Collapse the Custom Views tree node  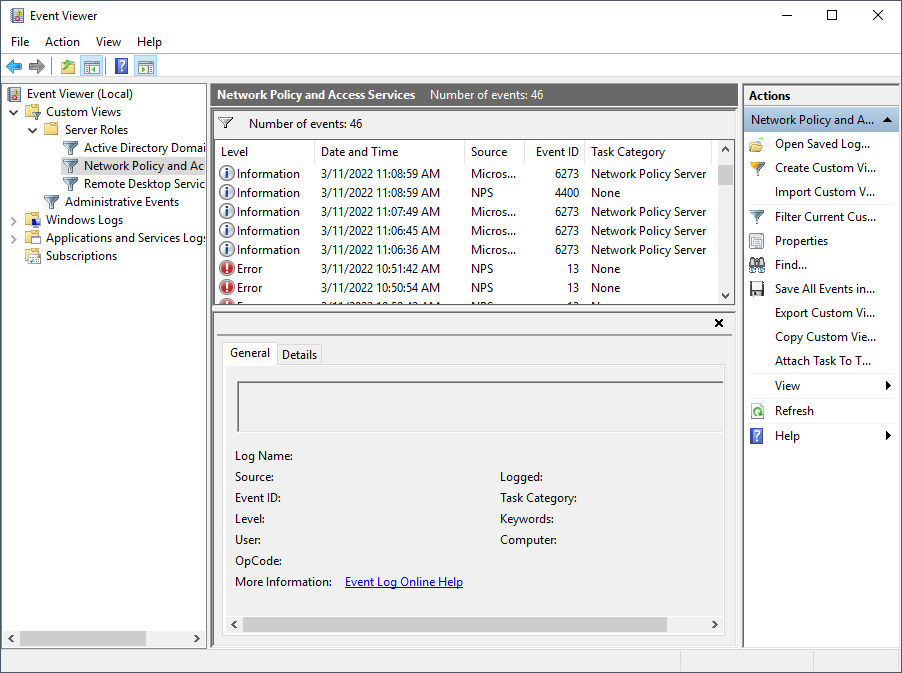(13, 111)
